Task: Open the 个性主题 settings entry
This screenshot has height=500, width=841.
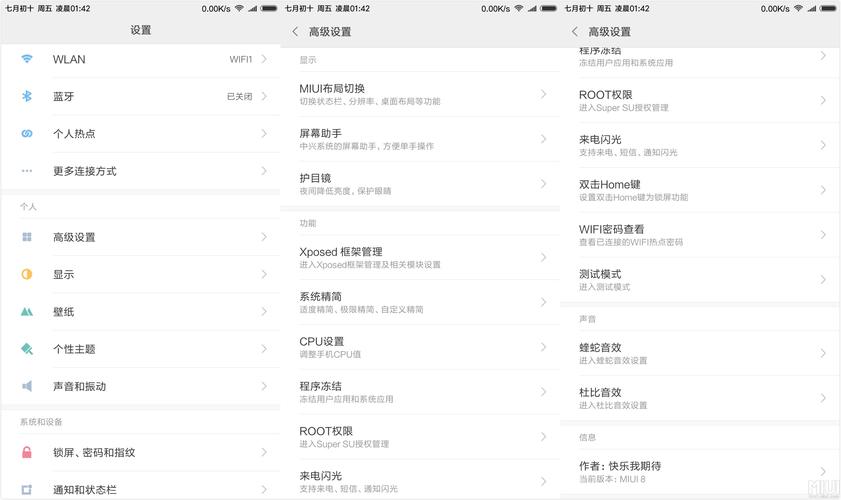Action: click(x=141, y=349)
